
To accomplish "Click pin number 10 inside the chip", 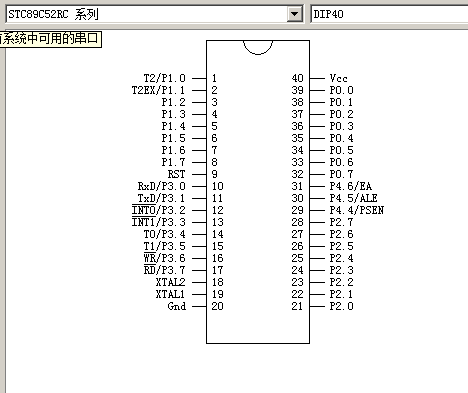I will pos(218,186).
